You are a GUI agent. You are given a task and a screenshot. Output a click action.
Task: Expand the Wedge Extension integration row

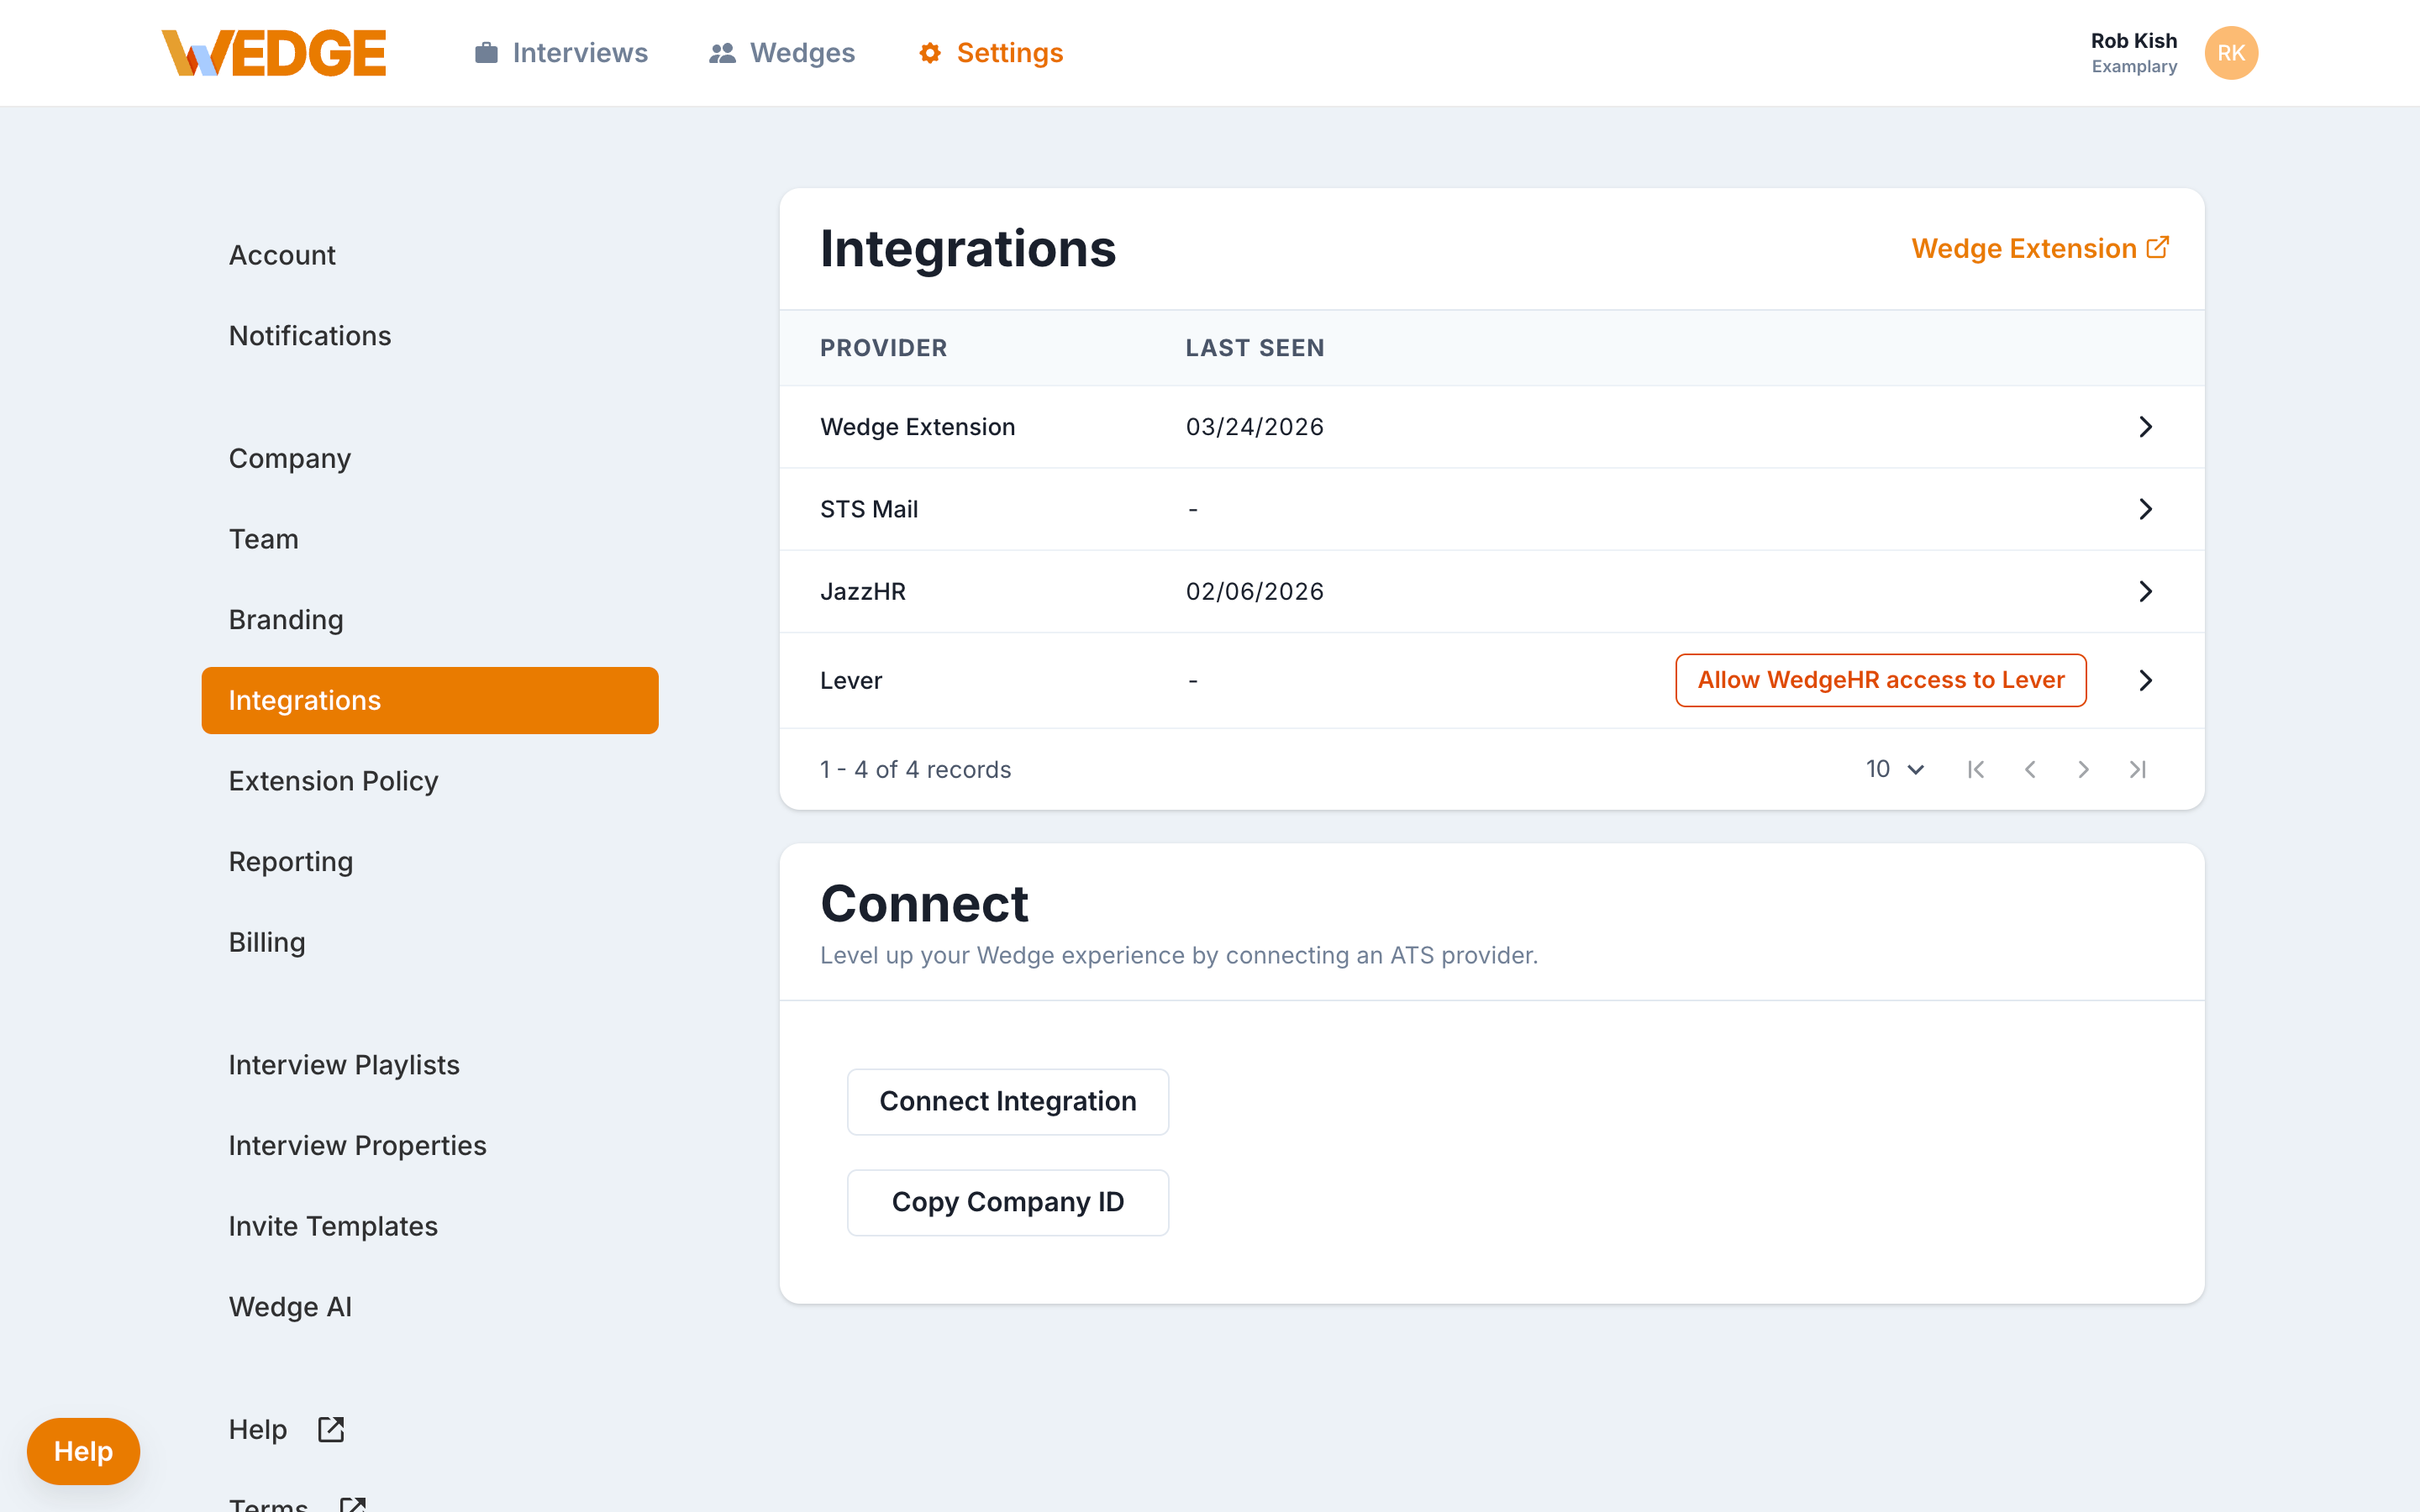pos(2145,426)
